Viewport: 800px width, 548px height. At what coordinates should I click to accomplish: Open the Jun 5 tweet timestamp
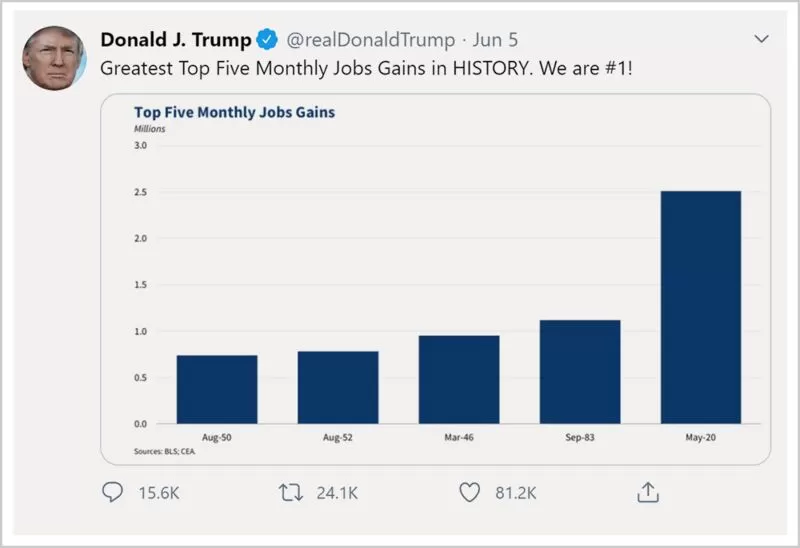point(495,39)
